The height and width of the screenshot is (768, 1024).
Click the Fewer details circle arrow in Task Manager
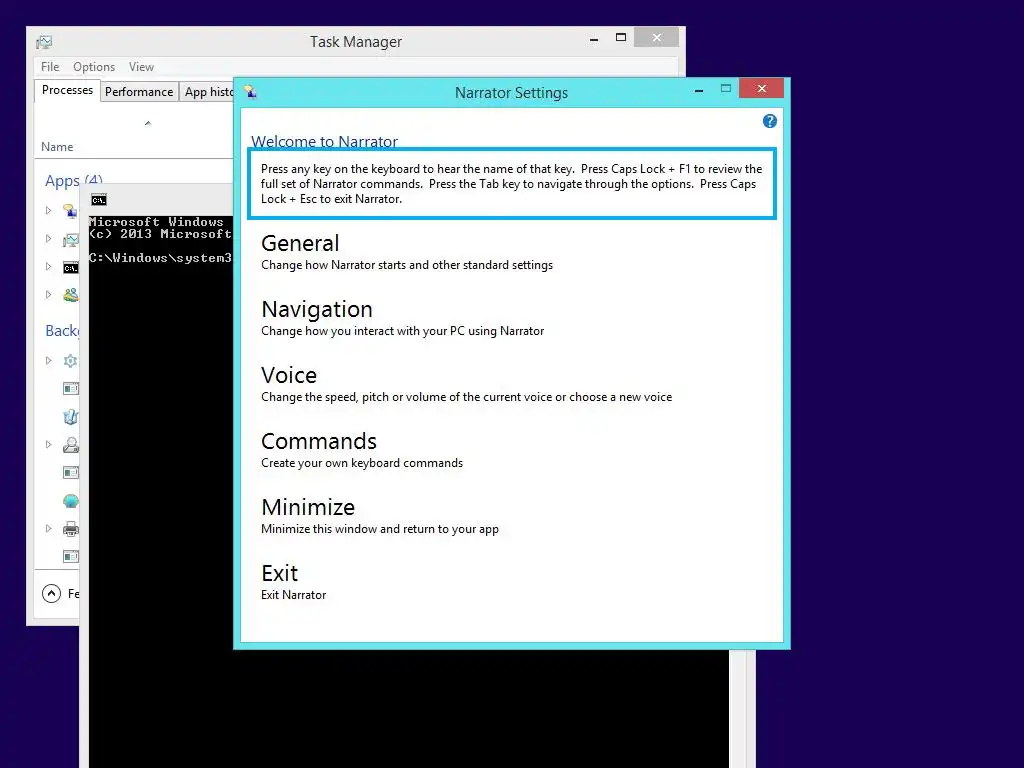point(51,593)
